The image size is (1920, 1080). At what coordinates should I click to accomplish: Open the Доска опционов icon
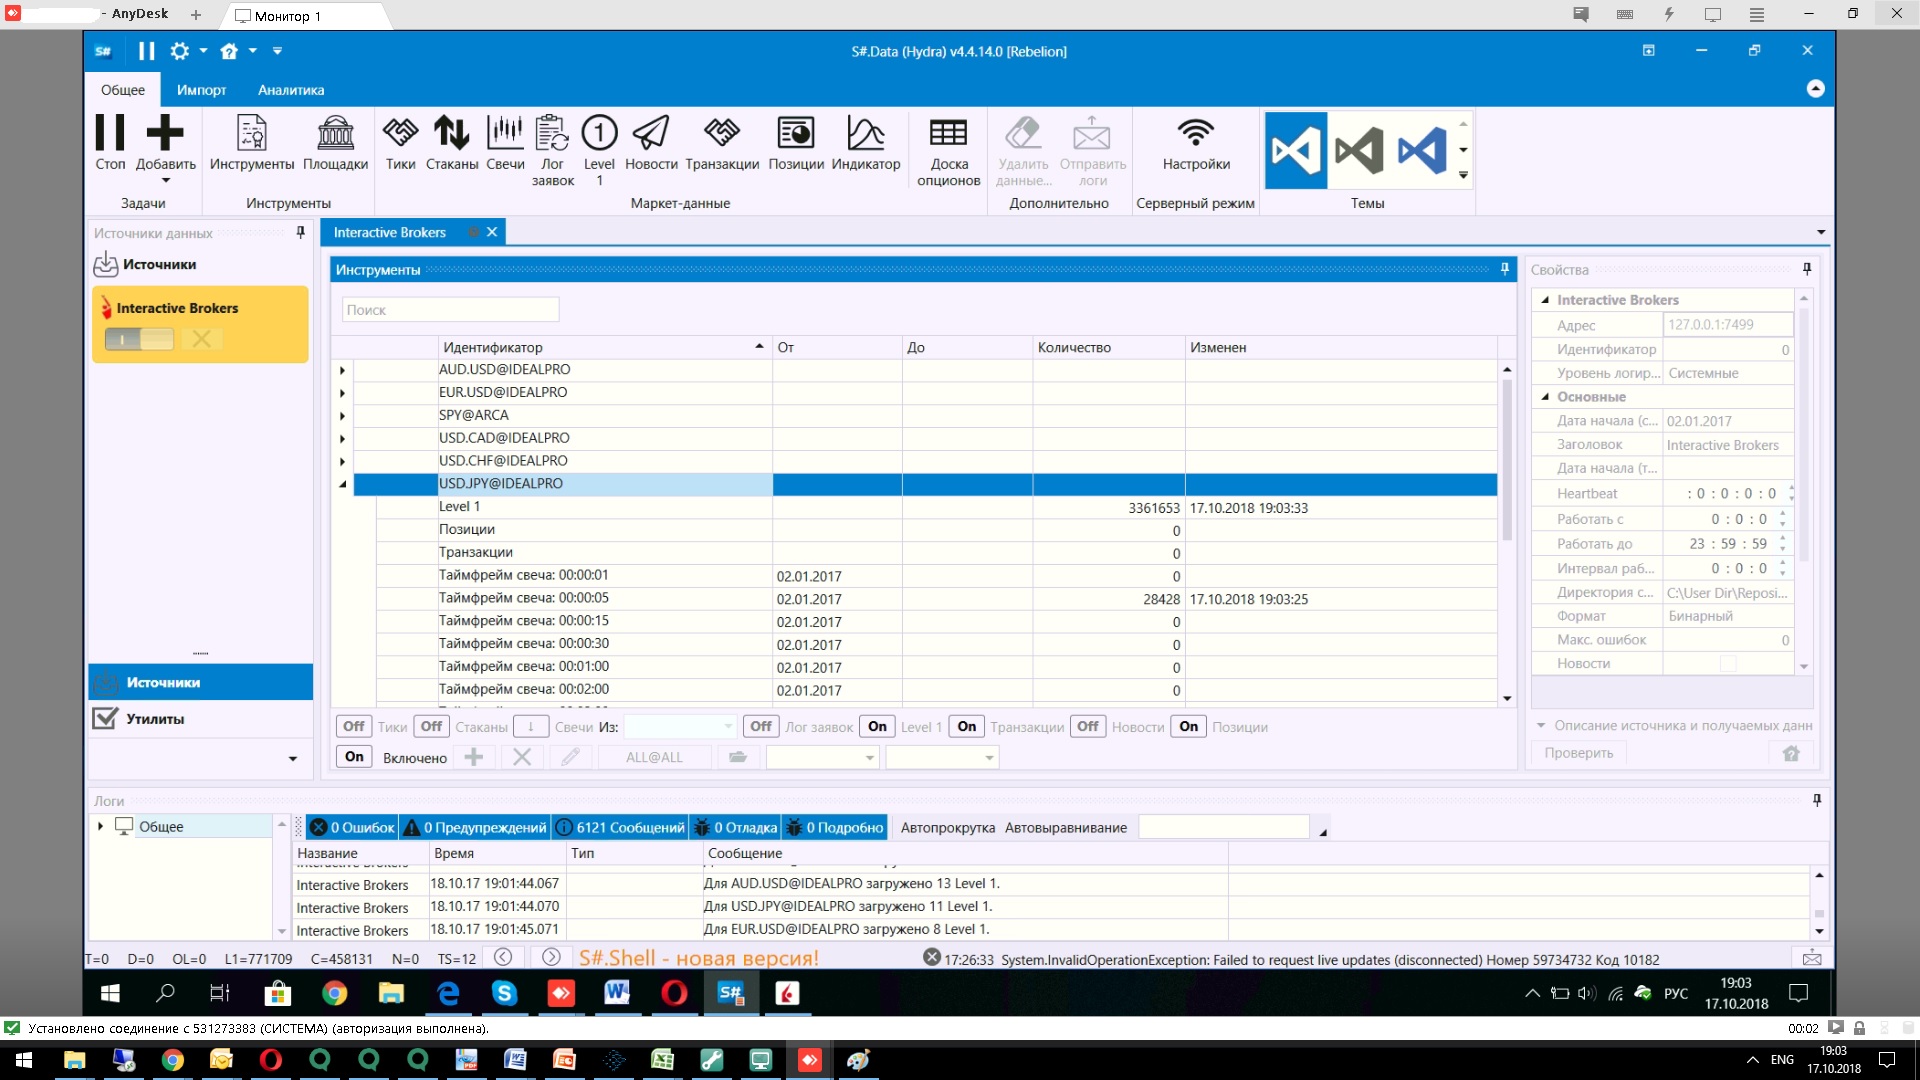[949, 133]
